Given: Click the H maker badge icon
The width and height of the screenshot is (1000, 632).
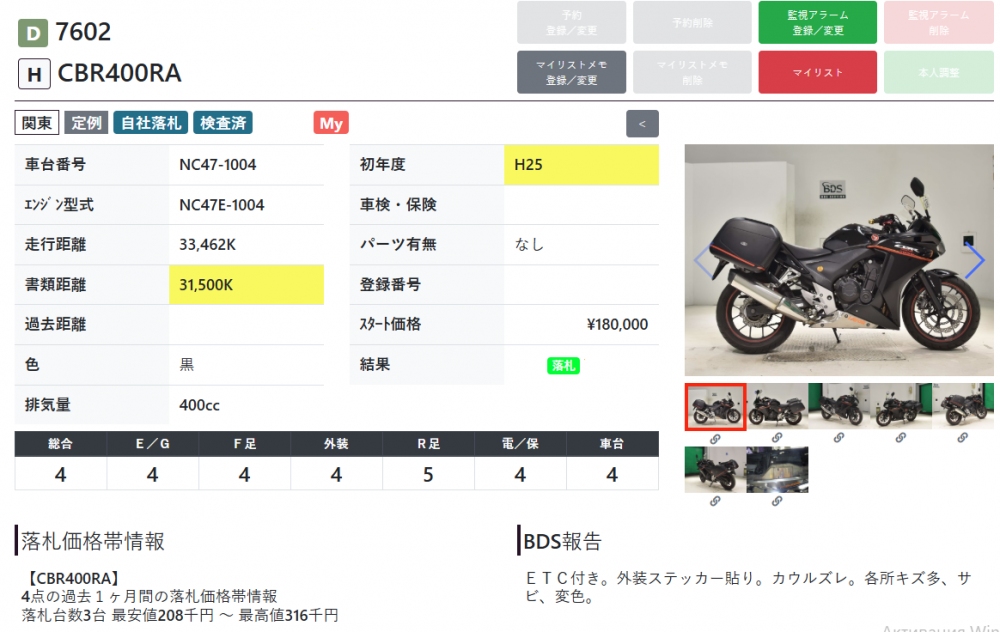Looking at the screenshot, I should click(x=33, y=74).
